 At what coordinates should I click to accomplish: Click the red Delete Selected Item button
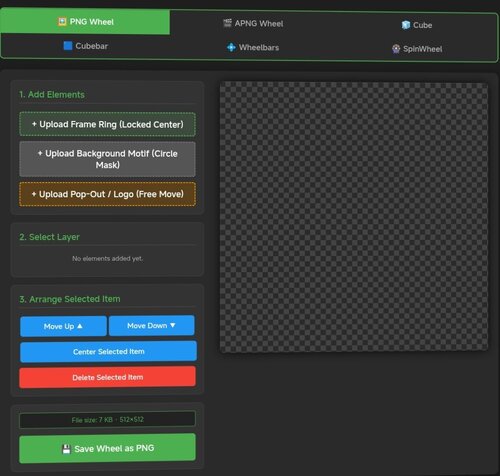coord(107,377)
